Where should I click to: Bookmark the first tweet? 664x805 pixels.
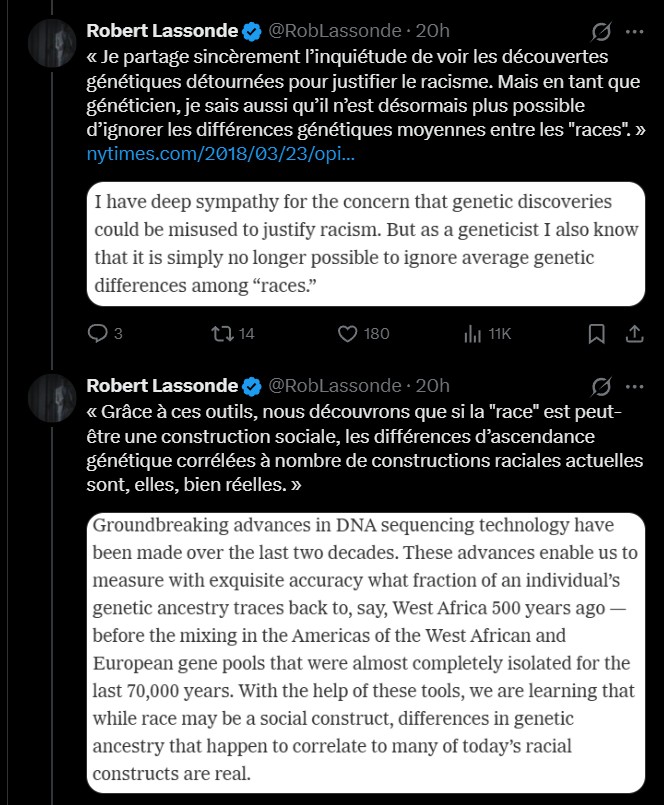(596, 333)
